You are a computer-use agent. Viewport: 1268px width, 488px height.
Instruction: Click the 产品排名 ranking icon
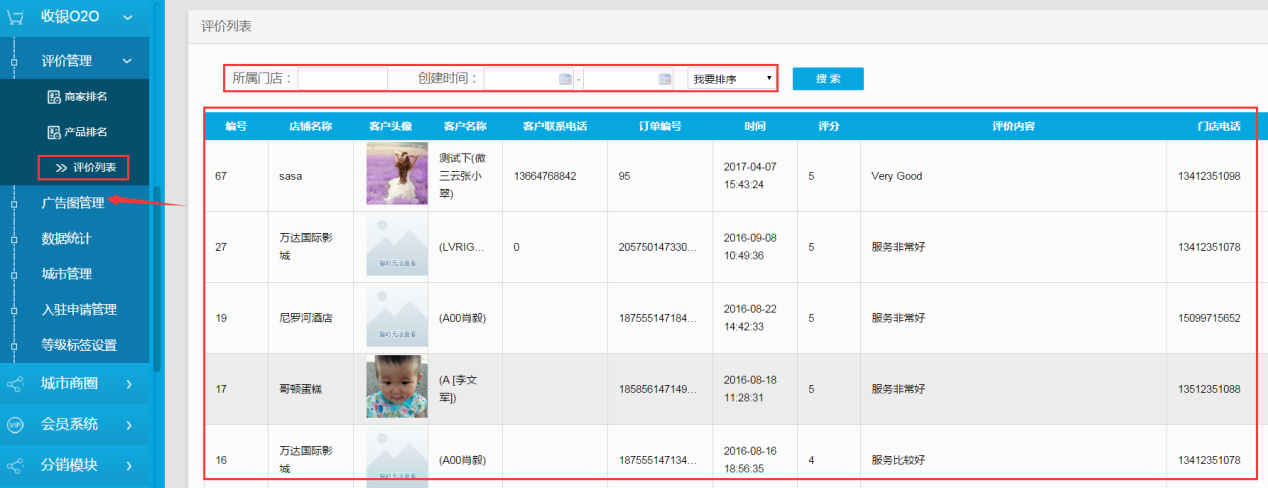55,132
